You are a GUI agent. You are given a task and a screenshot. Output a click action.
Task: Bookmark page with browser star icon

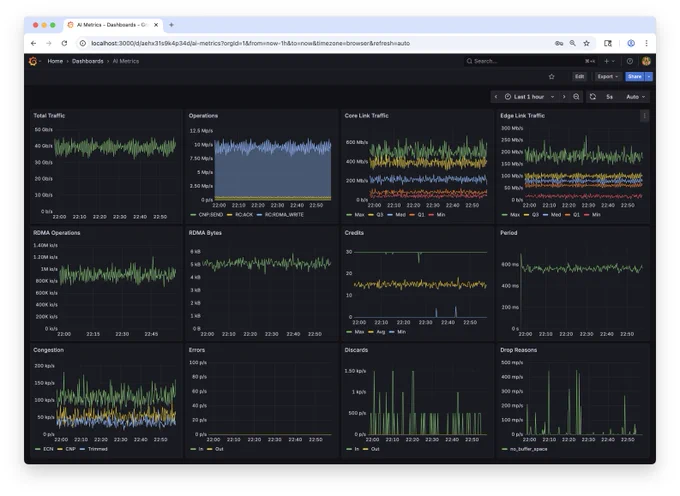(x=586, y=43)
